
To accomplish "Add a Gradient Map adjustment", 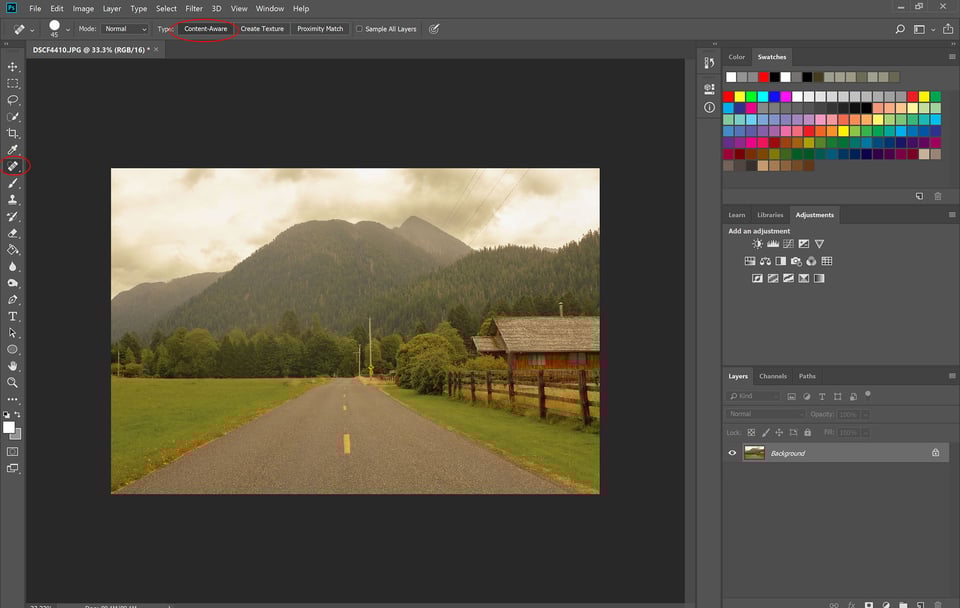I will [x=819, y=278].
